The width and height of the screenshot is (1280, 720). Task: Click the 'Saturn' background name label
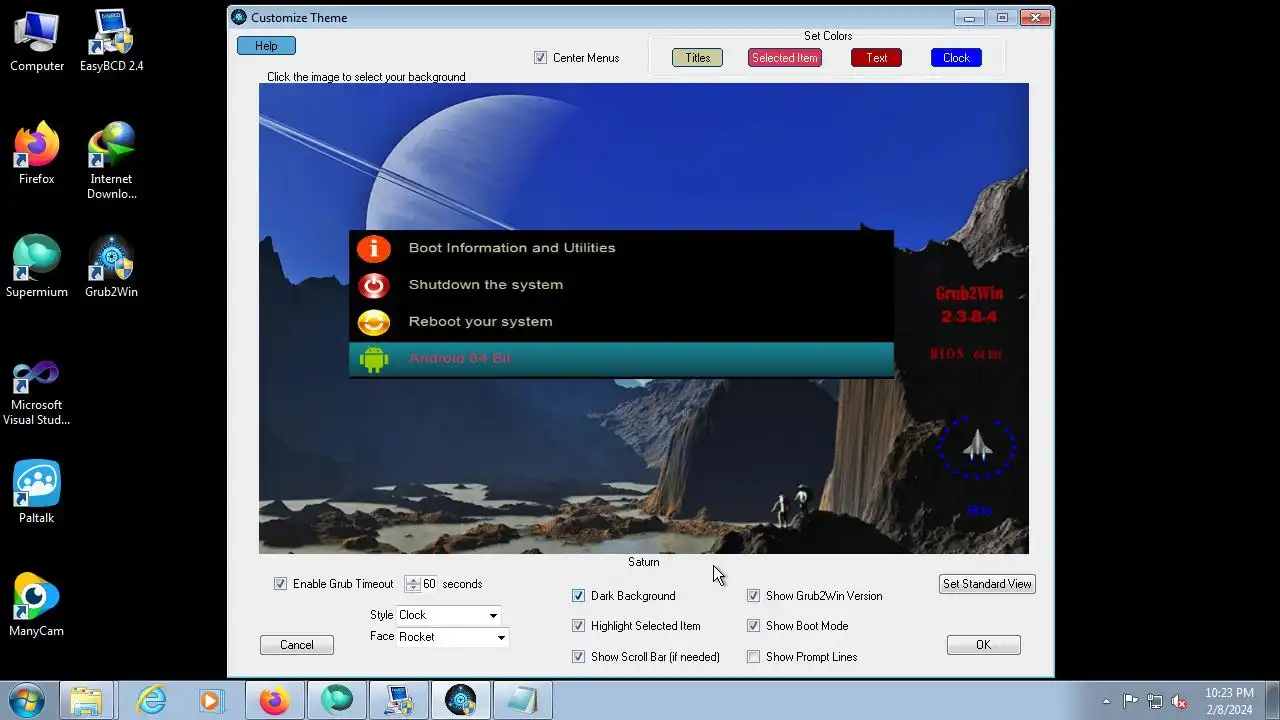pos(644,562)
